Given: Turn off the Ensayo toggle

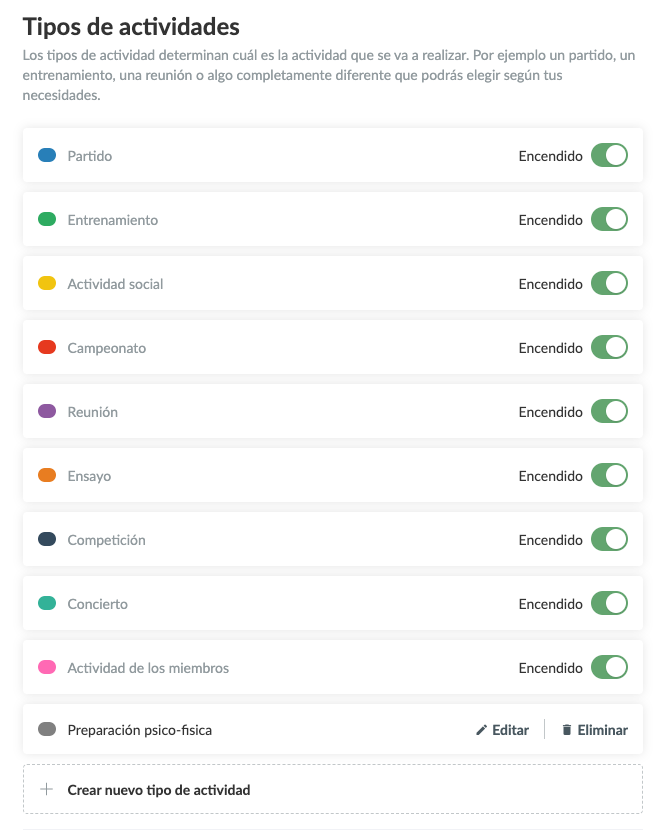Looking at the screenshot, I should point(609,475).
